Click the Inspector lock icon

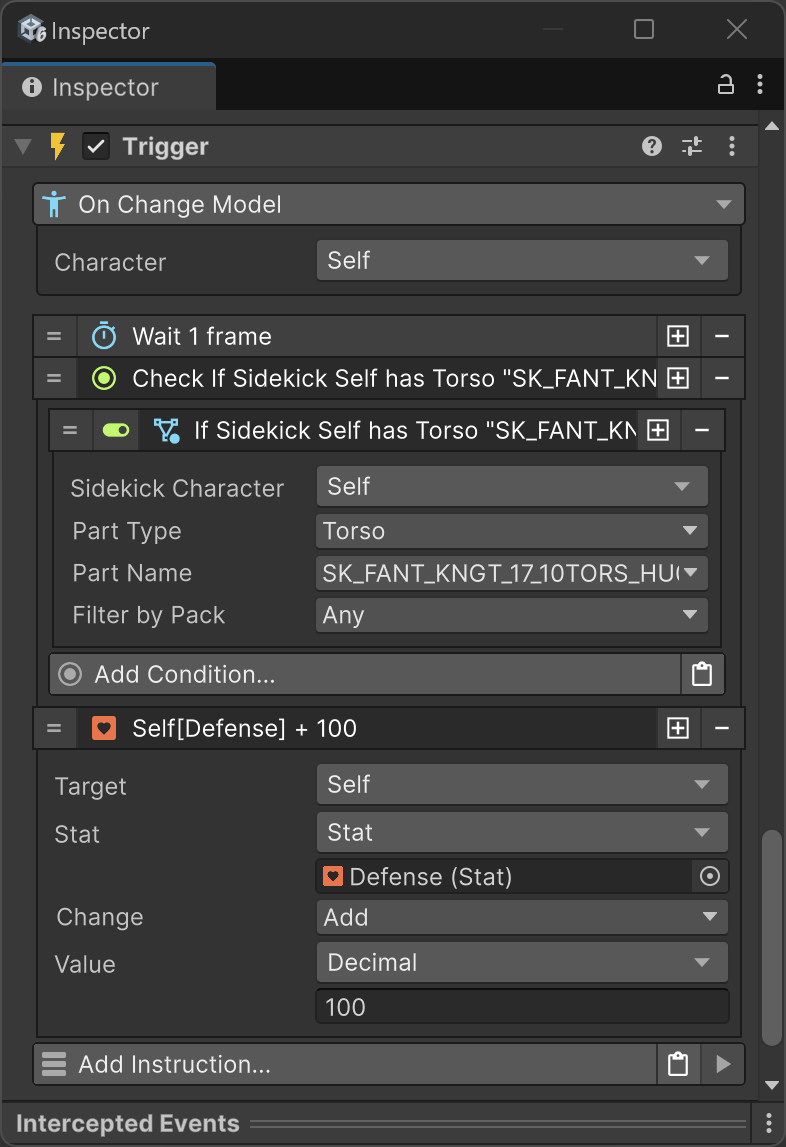click(x=726, y=86)
